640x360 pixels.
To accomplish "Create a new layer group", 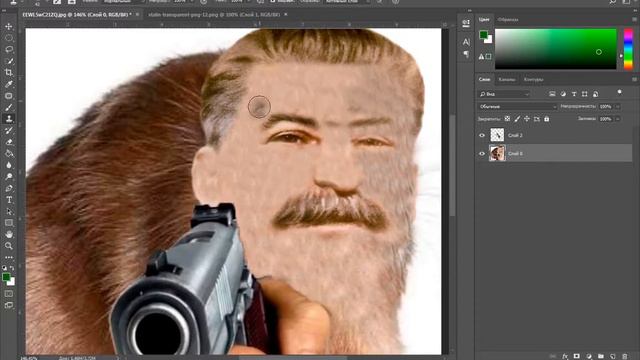I will tap(601, 356).
